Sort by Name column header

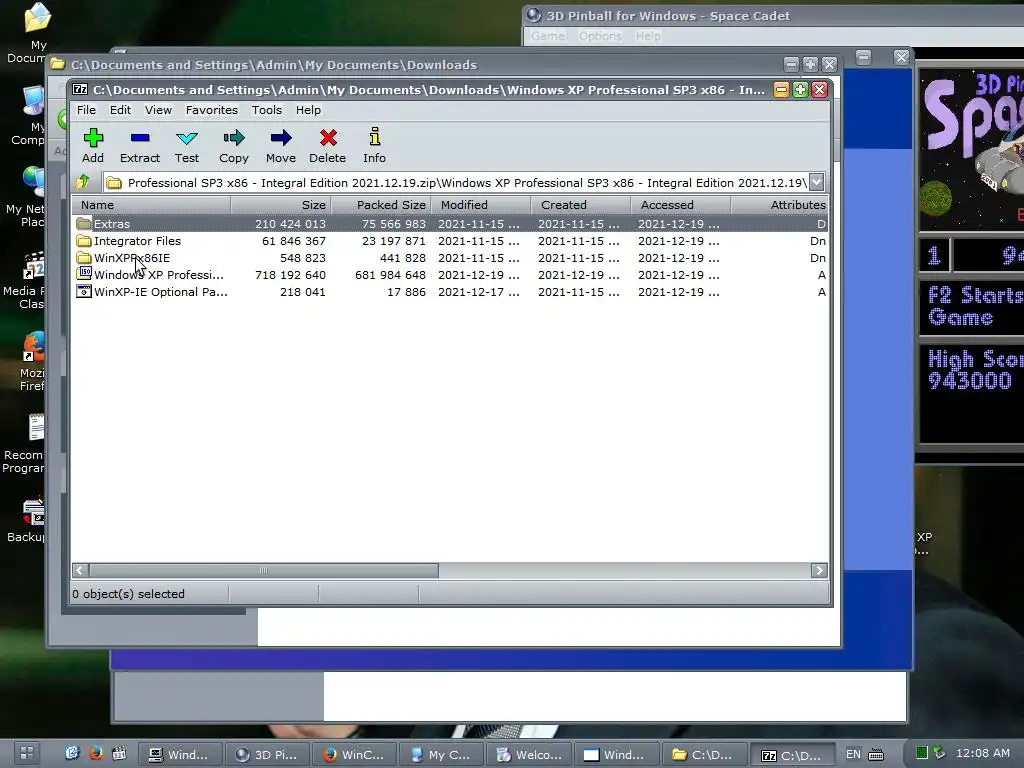(x=151, y=205)
